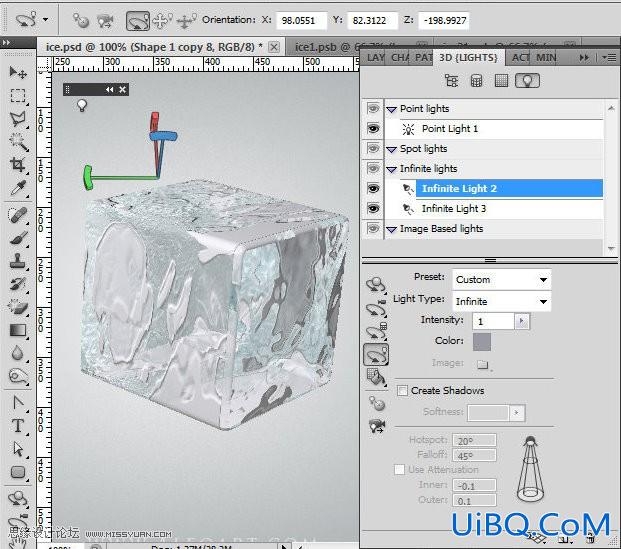The image size is (621, 549).
Task: Switch to the Actions tab
Action: (x=520, y=58)
